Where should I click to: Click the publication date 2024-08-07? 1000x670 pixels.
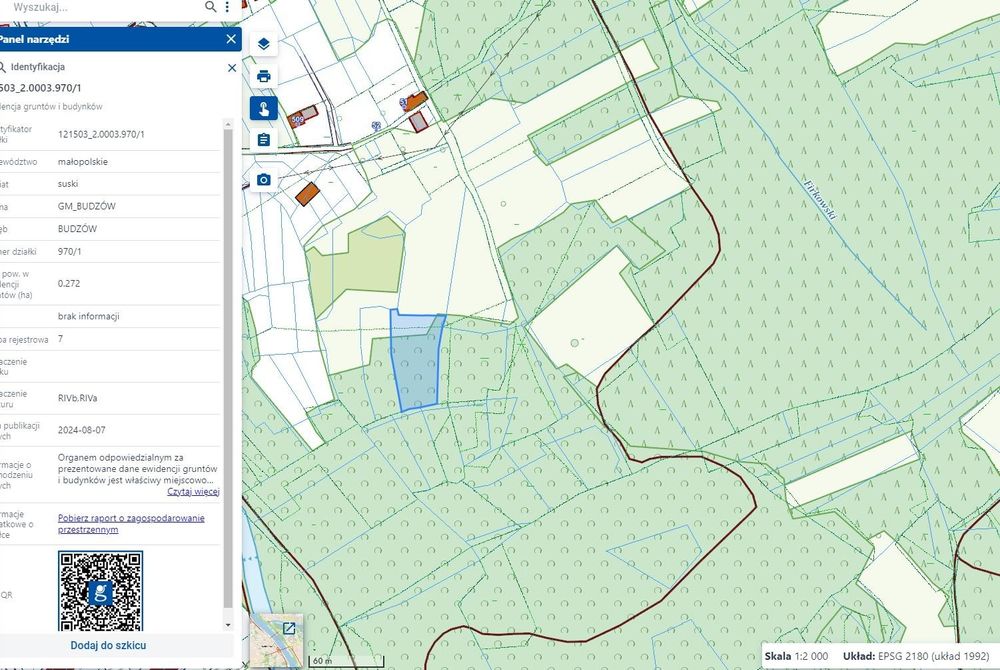[82, 430]
